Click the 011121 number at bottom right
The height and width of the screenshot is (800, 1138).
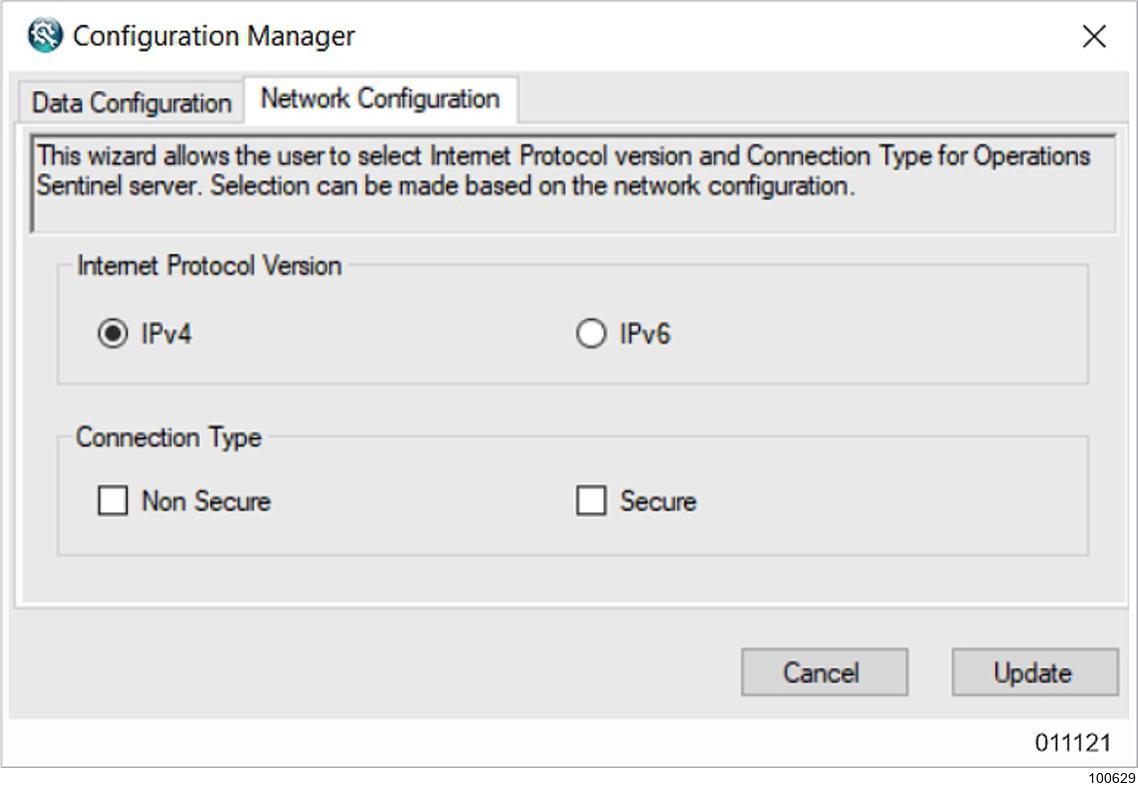[1073, 743]
